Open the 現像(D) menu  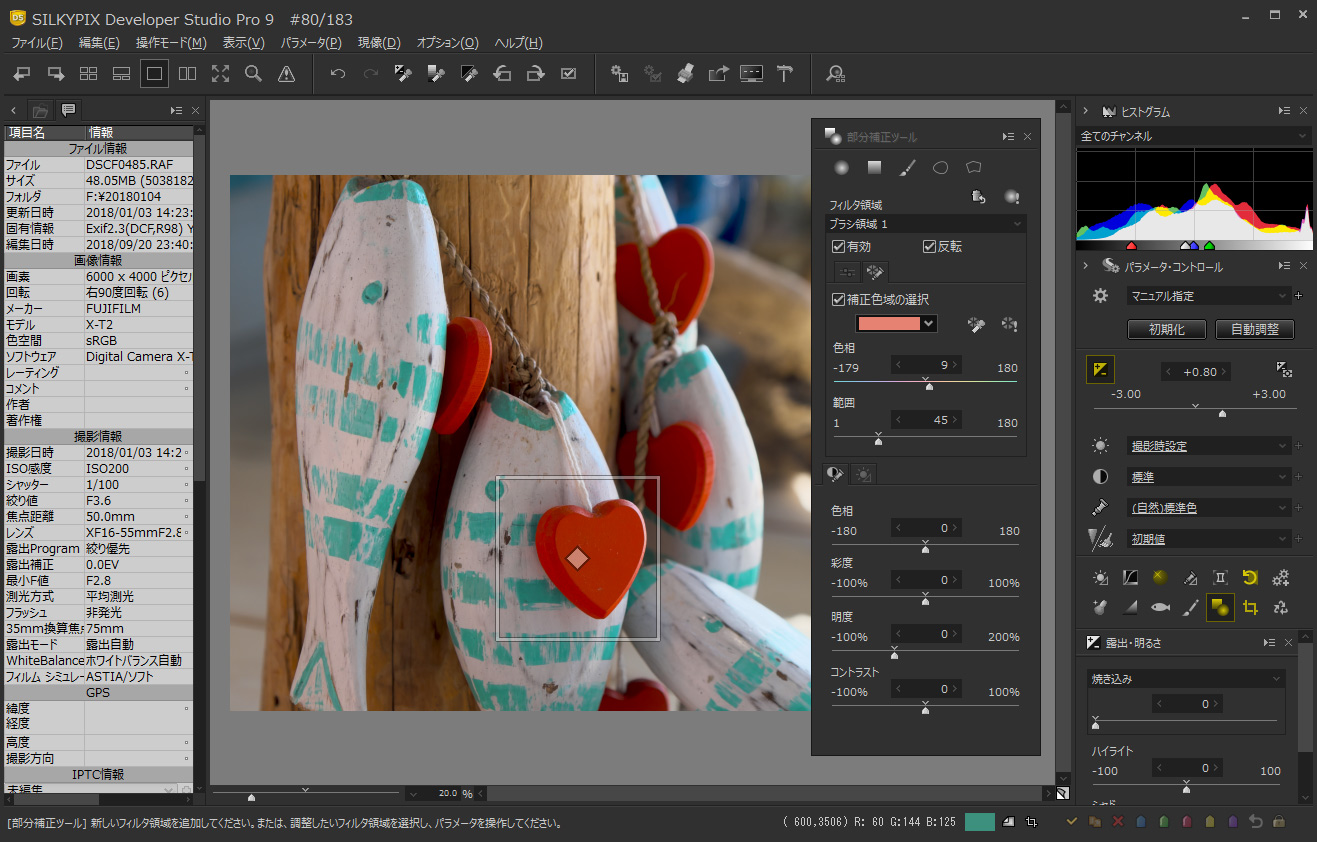[x=379, y=43]
